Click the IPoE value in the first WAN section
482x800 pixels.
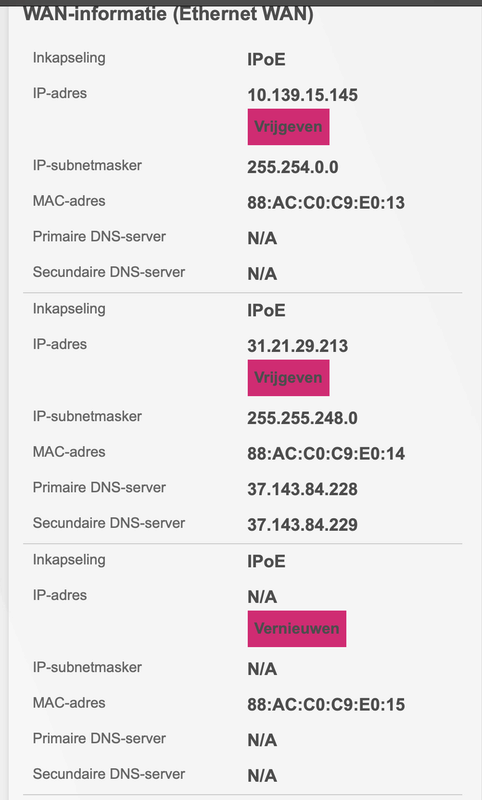[266, 59]
